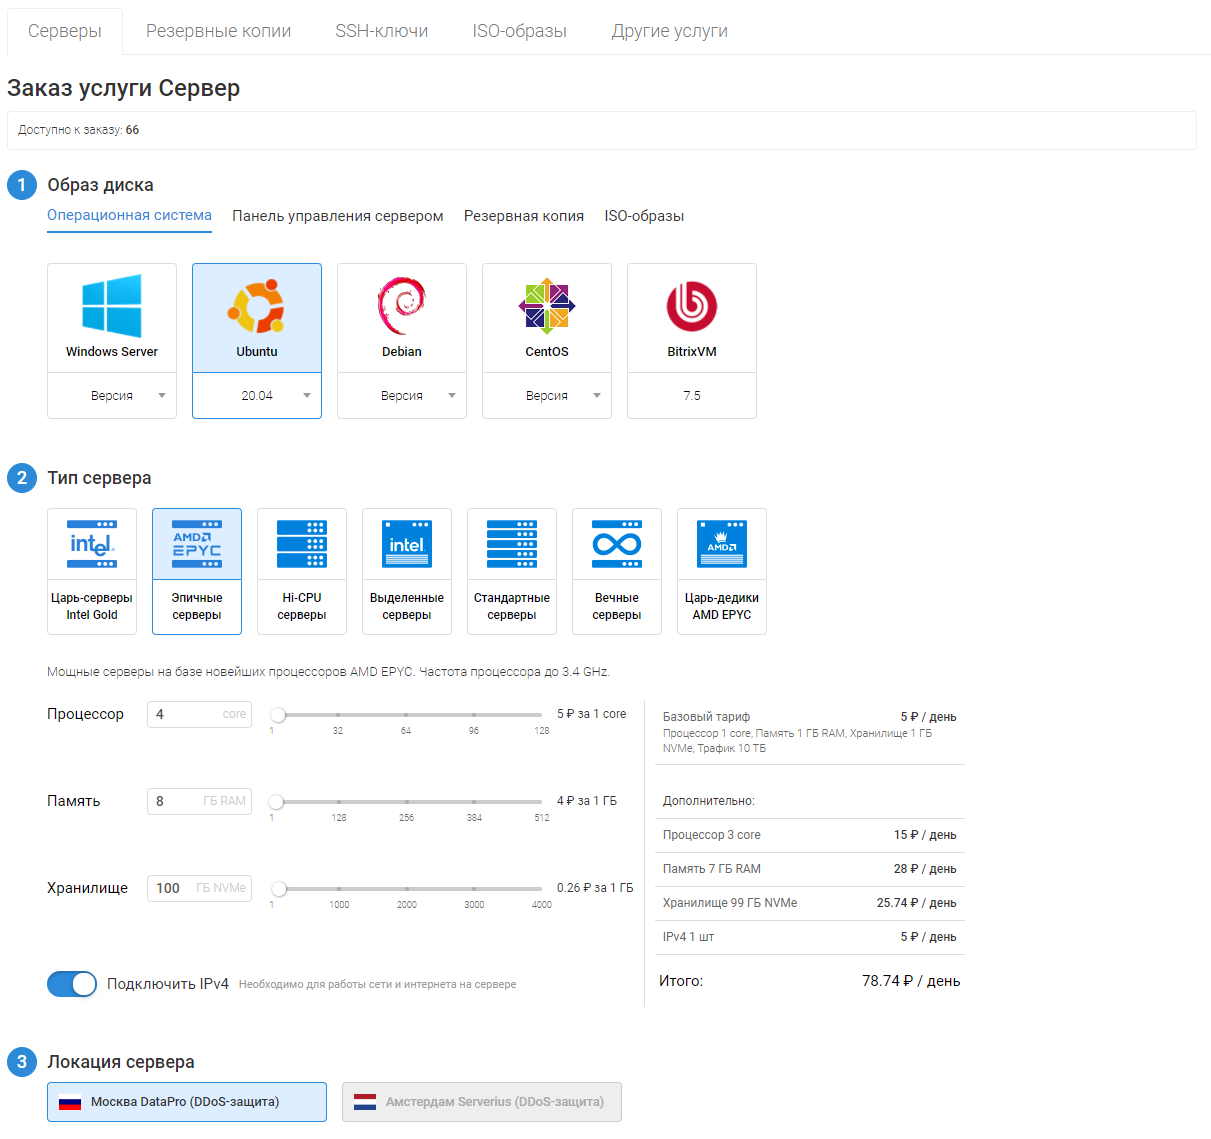This screenshot has height=1139, width=1211.
Task: Click the Память slider handle
Action: (277, 801)
